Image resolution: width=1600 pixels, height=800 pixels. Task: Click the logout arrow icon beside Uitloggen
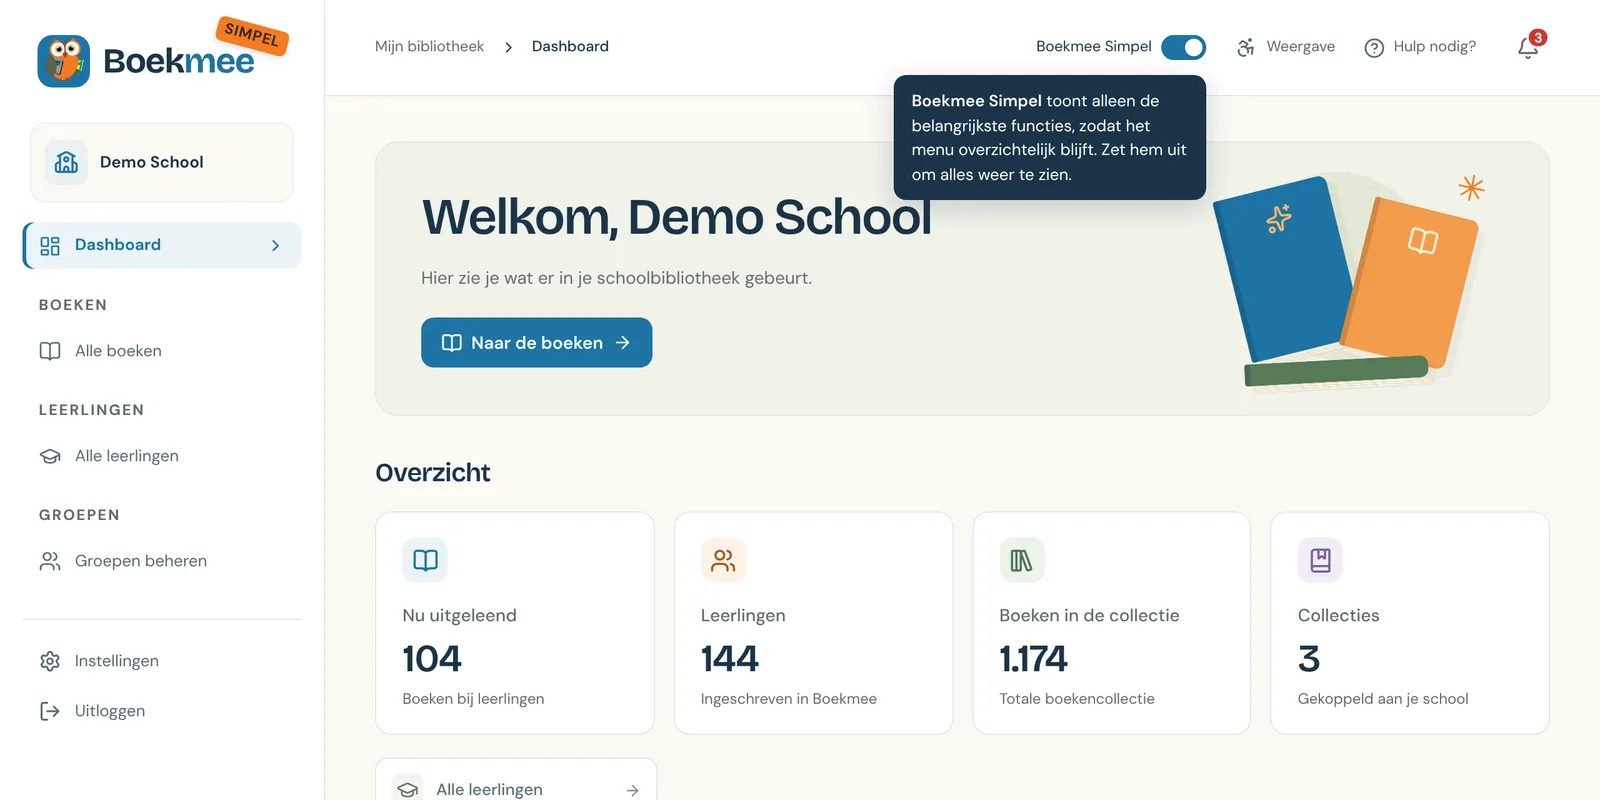[x=50, y=711]
